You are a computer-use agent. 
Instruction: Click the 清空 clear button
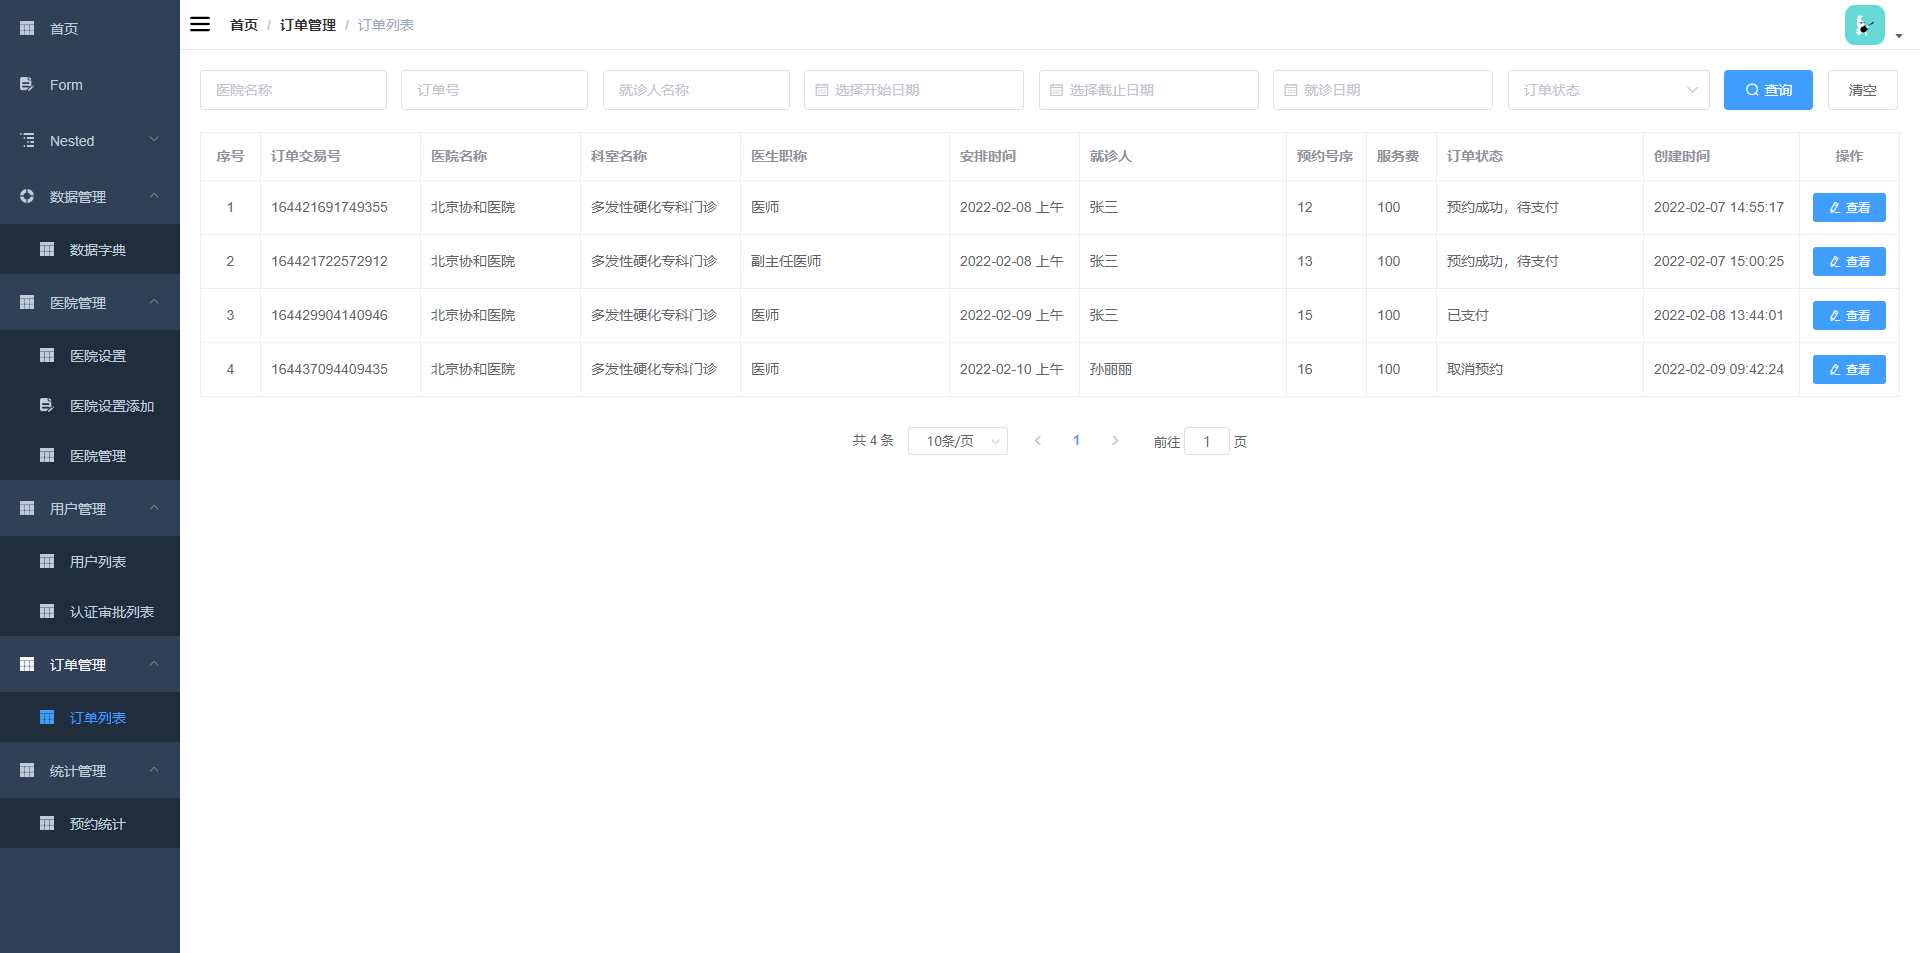coord(1862,90)
